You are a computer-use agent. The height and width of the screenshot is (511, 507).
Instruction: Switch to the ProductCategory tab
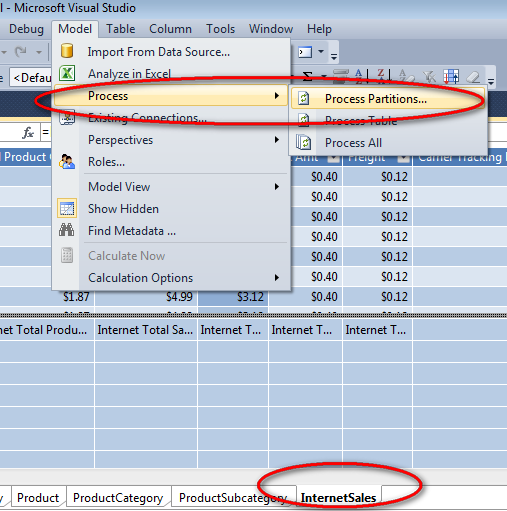click(118, 498)
